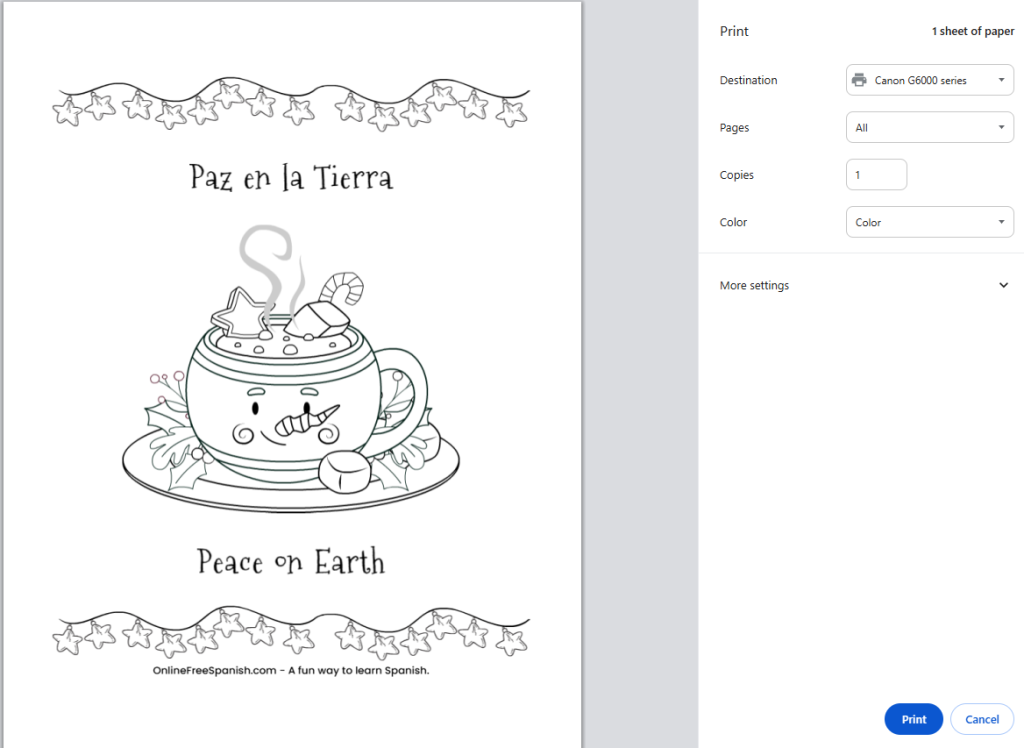Screen dimensions: 1024x748
Task: Click the 'Peace on Earth' caption
Action: [x=290, y=561]
